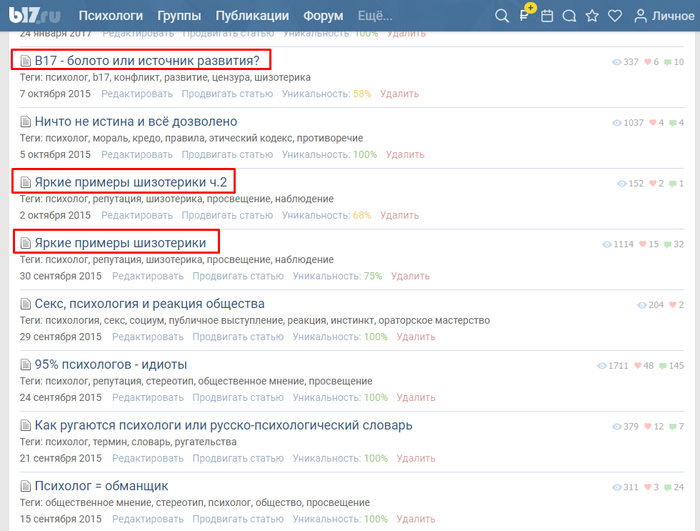Image resolution: width=700 pixels, height=531 pixels.
Task: Open the search magnifier icon
Action: point(502,16)
